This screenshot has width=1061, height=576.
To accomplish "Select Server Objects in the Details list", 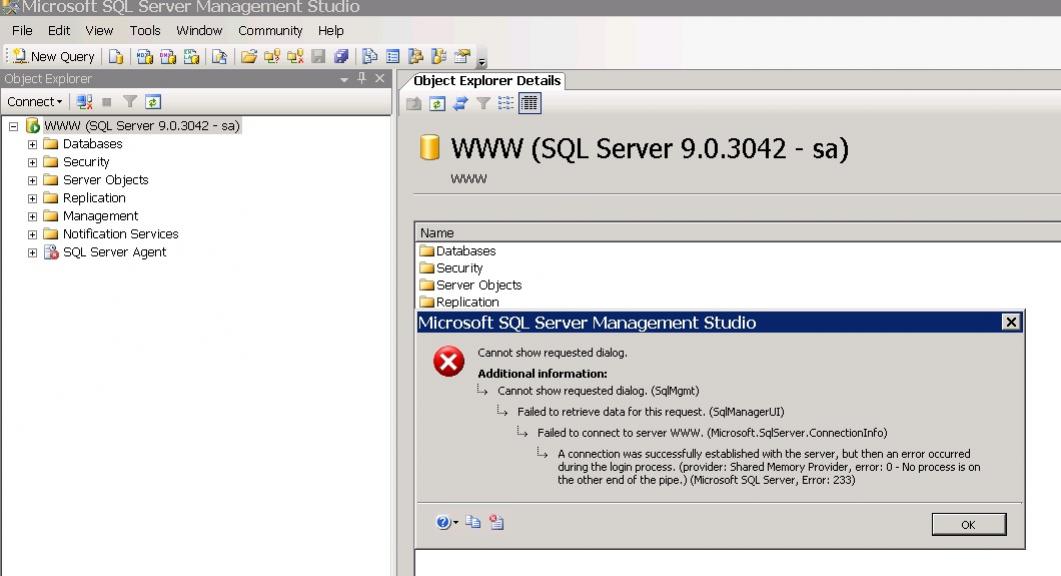I will 471,285.
